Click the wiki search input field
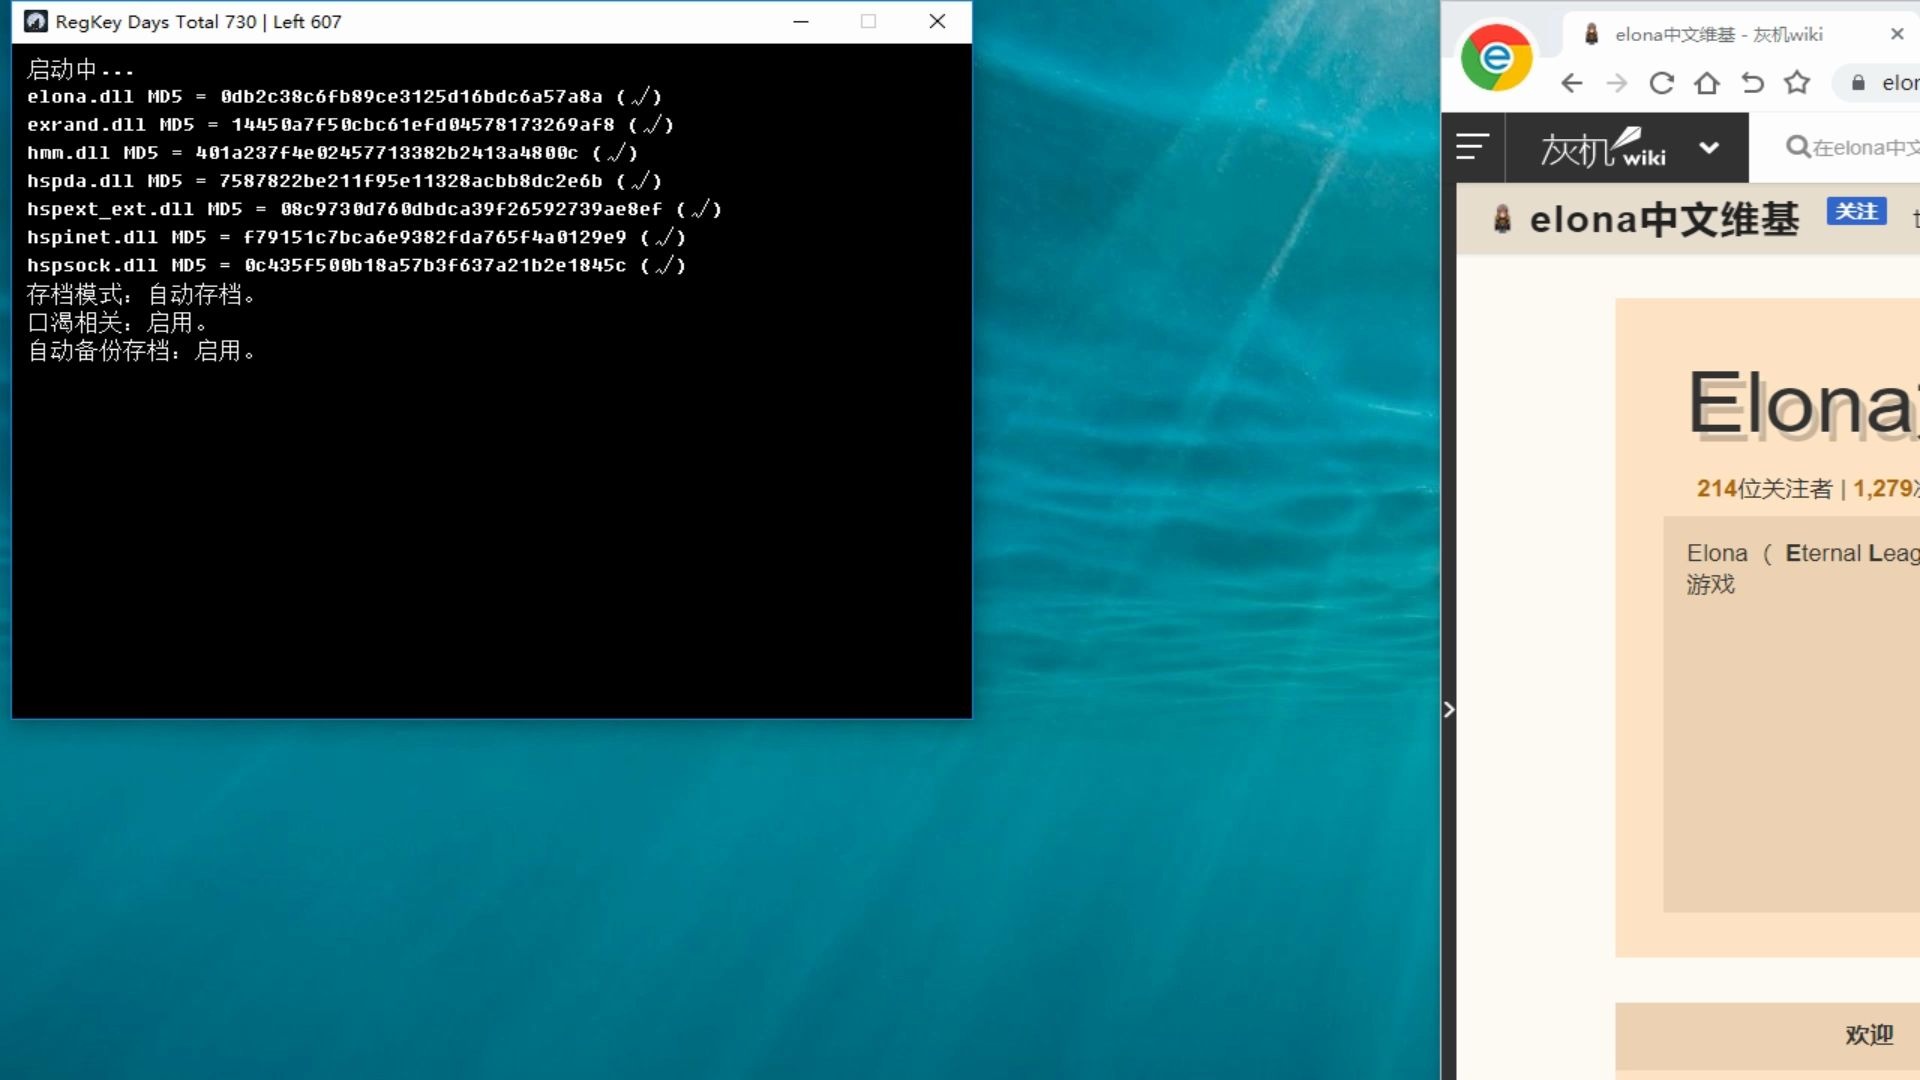The image size is (1920, 1080). click(x=1868, y=148)
